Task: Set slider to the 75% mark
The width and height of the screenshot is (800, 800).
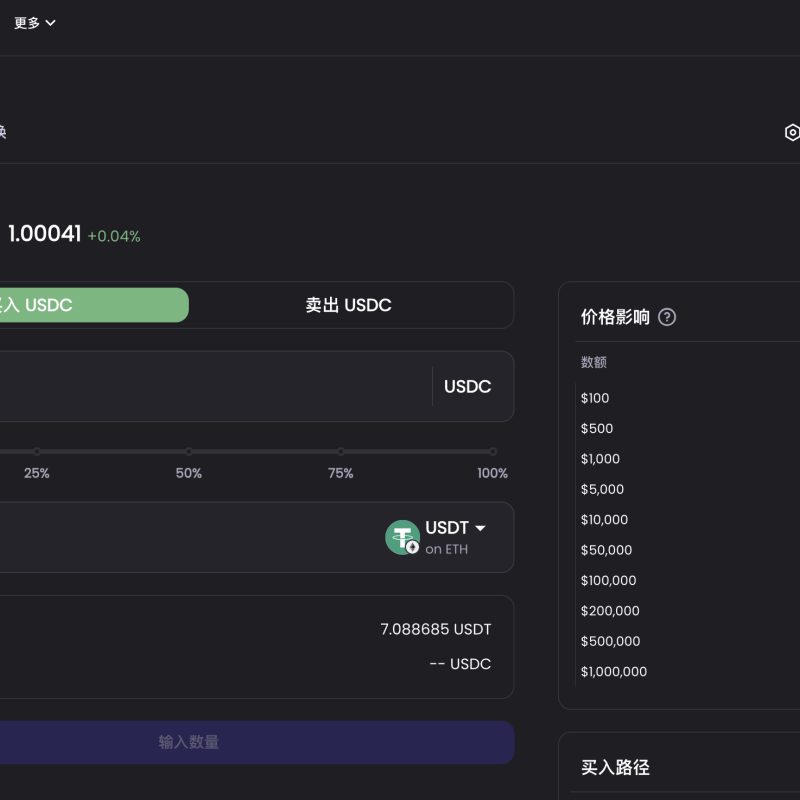Action: [x=341, y=452]
